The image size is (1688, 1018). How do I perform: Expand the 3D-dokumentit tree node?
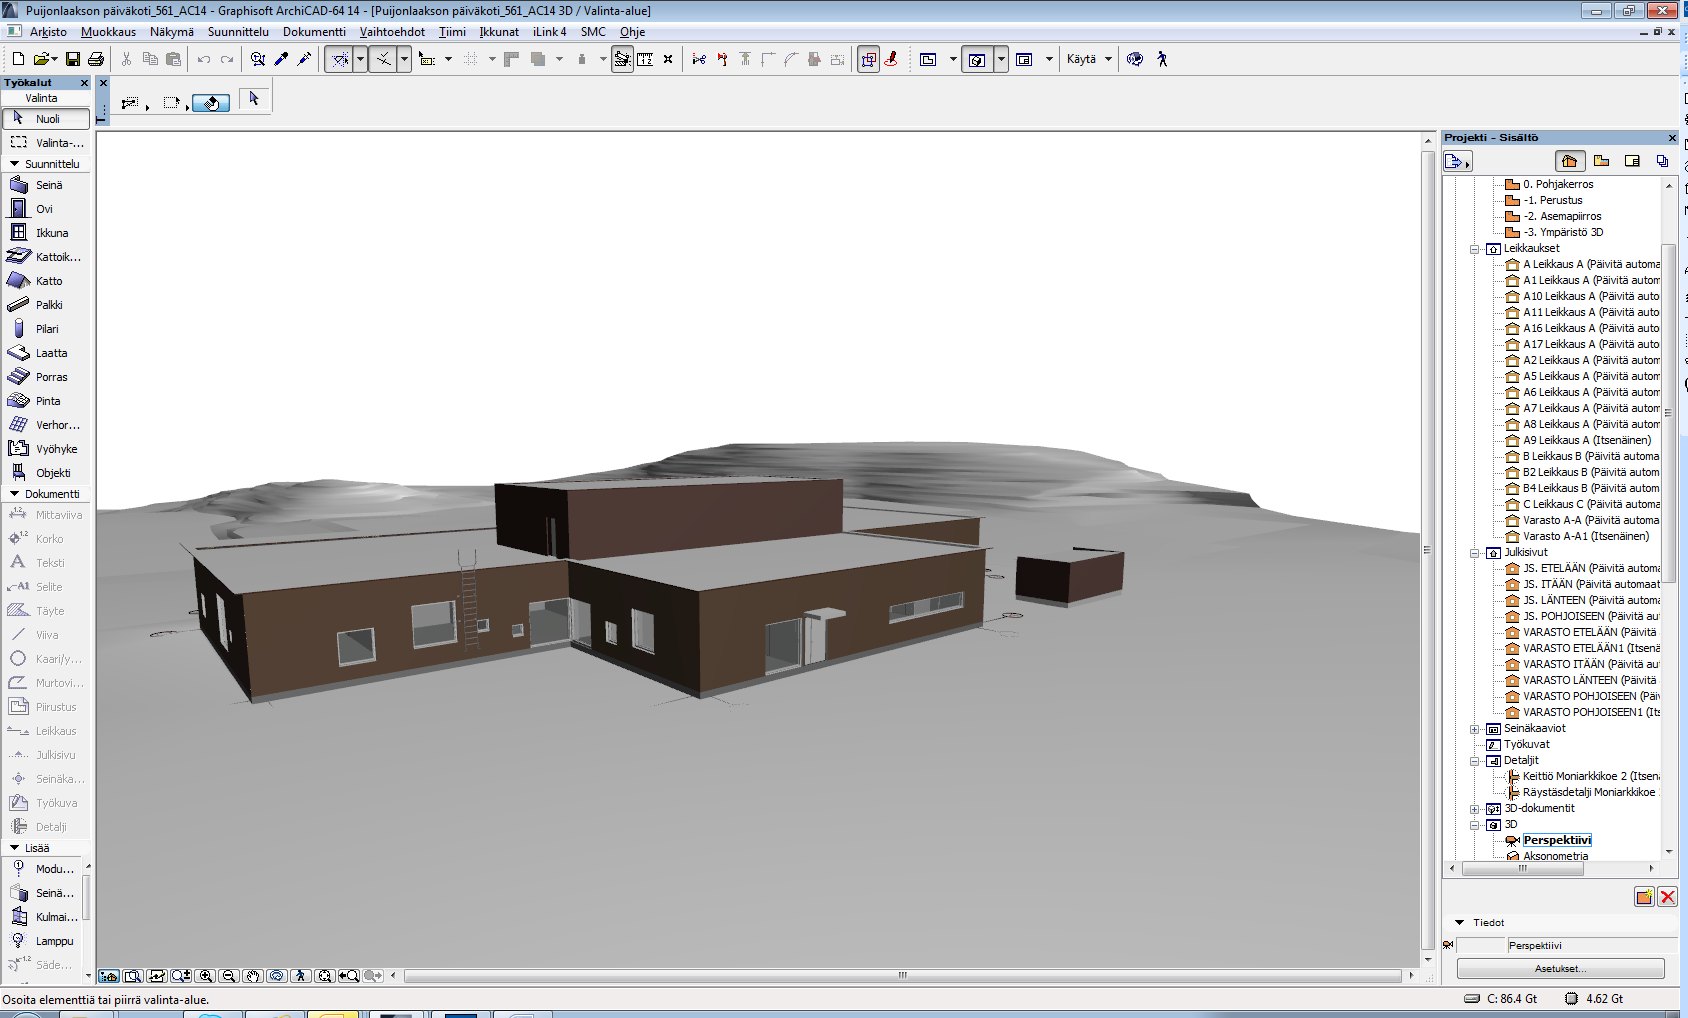coord(1474,809)
